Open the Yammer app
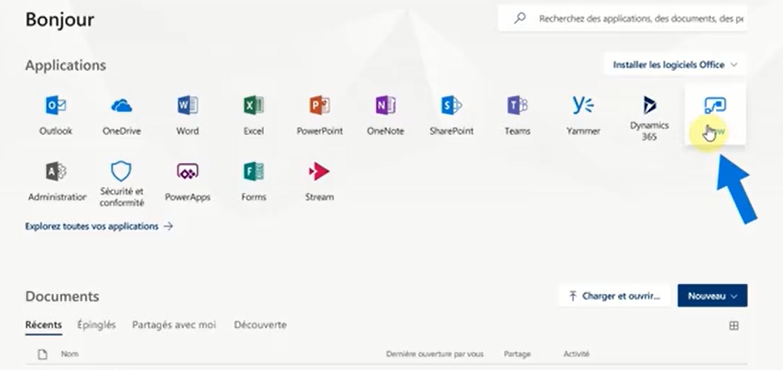This screenshot has height=370, width=783. click(583, 116)
